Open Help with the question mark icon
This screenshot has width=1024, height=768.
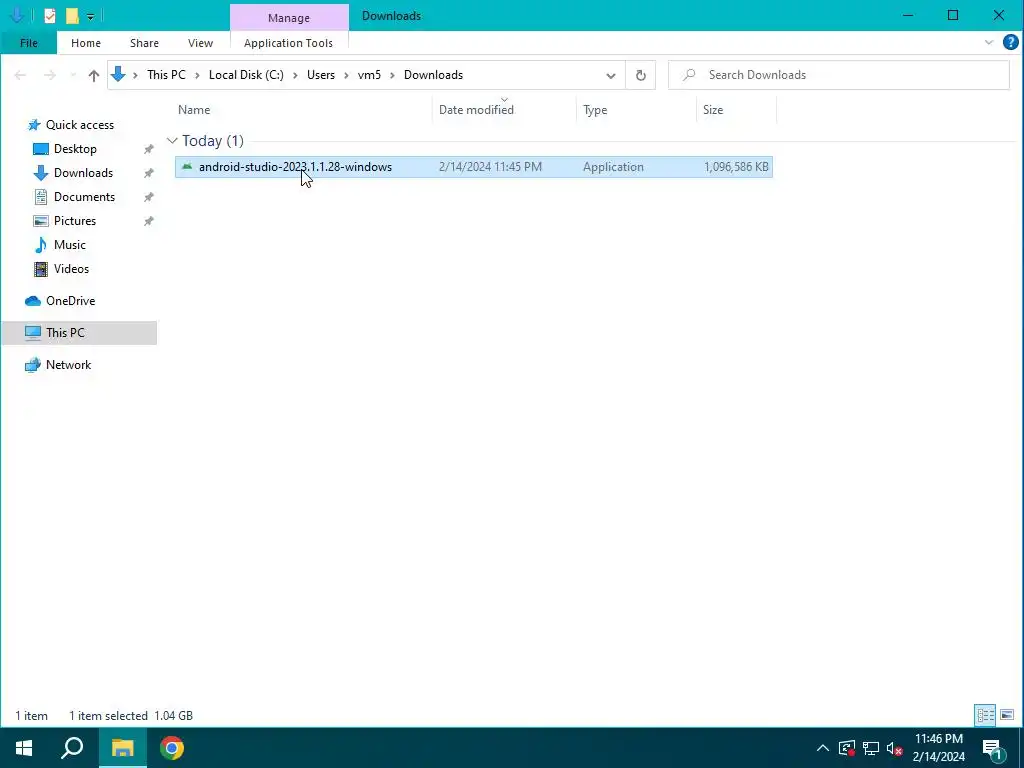pyautogui.click(x=1010, y=42)
